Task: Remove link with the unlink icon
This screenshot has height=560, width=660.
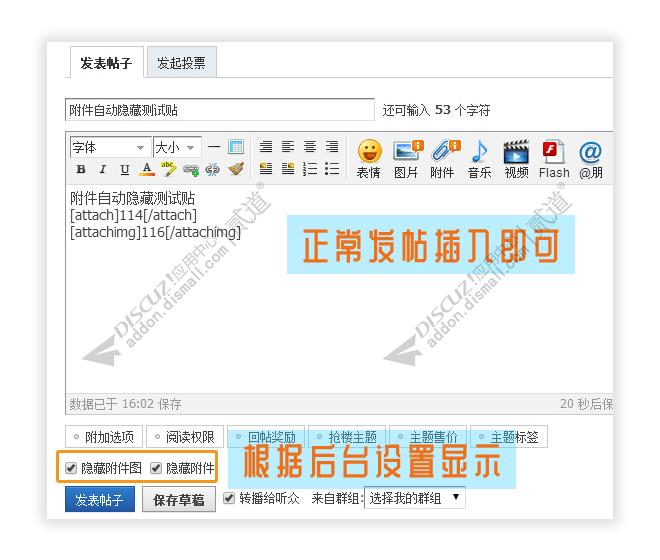Action: tap(213, 170)
